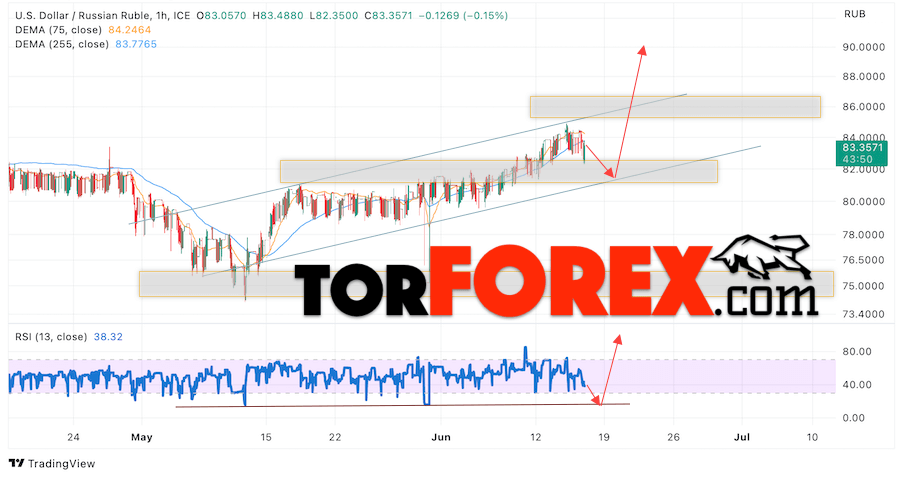903x478 pixels.
Task: Click the 22 date axis label
Action: pyautogui.click(x=335, y=437)
